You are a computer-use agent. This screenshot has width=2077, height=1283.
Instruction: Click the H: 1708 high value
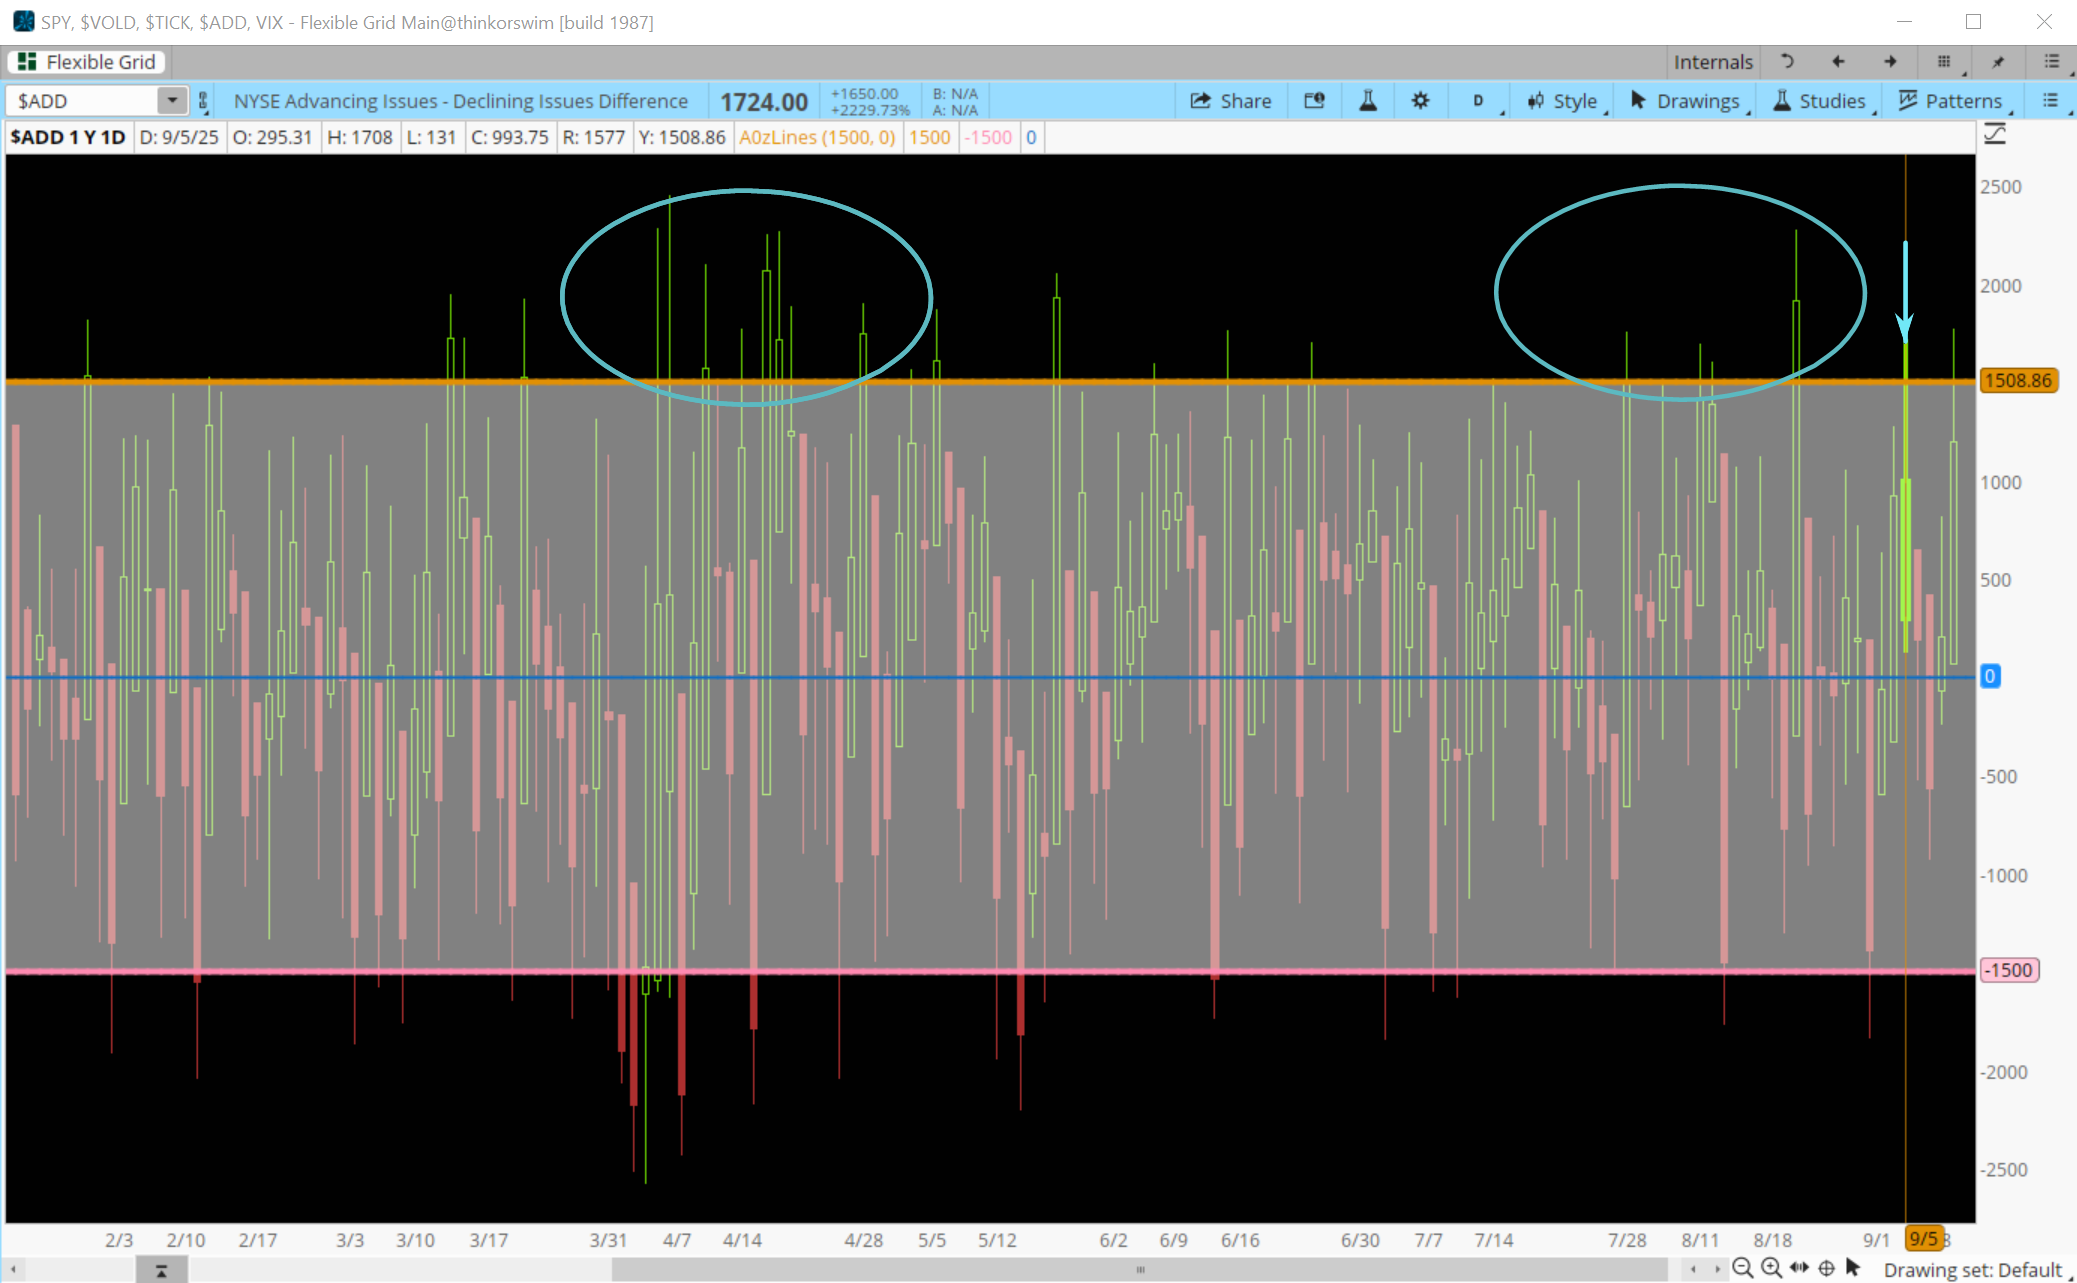click(360, 138)
